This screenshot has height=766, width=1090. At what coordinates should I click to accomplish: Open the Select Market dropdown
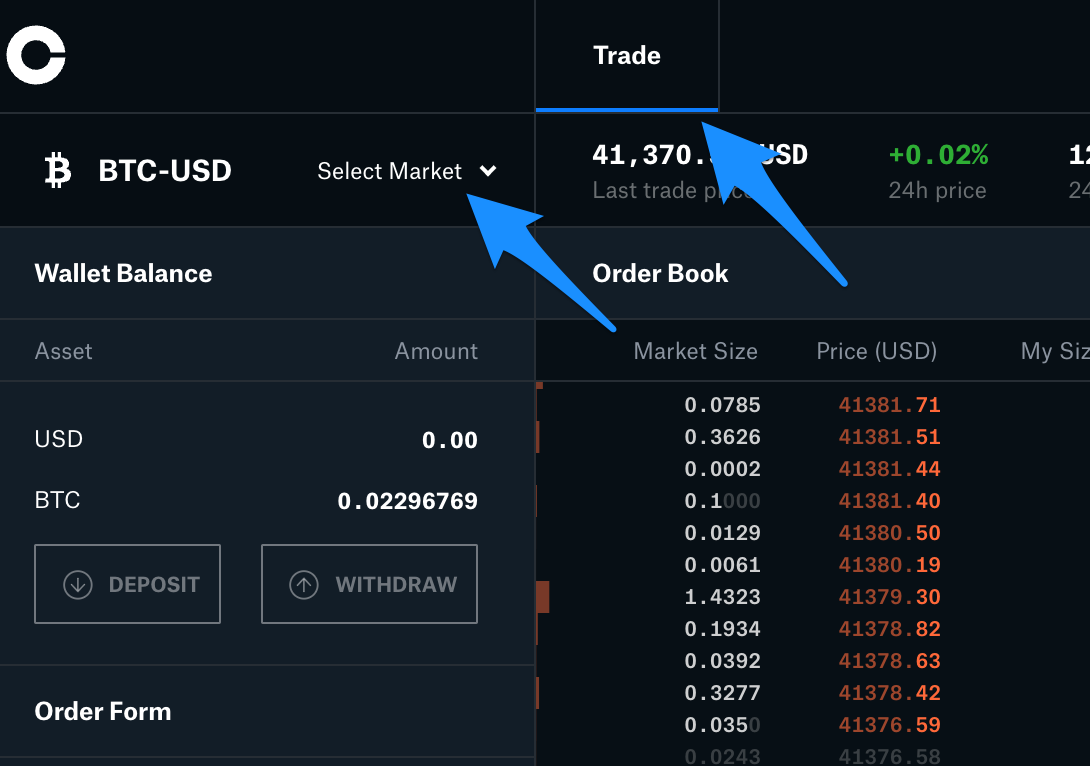[x=390, y=171]
